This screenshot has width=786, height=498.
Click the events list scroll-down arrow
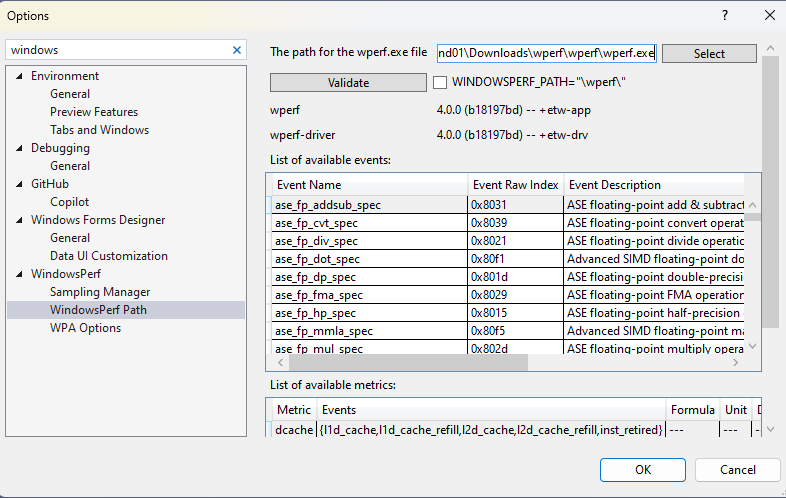(x=752, y=347)
